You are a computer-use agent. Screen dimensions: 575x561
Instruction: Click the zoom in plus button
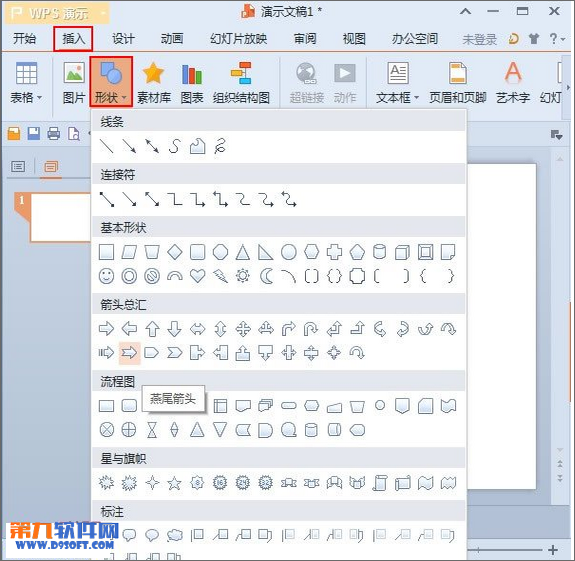(x=553, y=550)
